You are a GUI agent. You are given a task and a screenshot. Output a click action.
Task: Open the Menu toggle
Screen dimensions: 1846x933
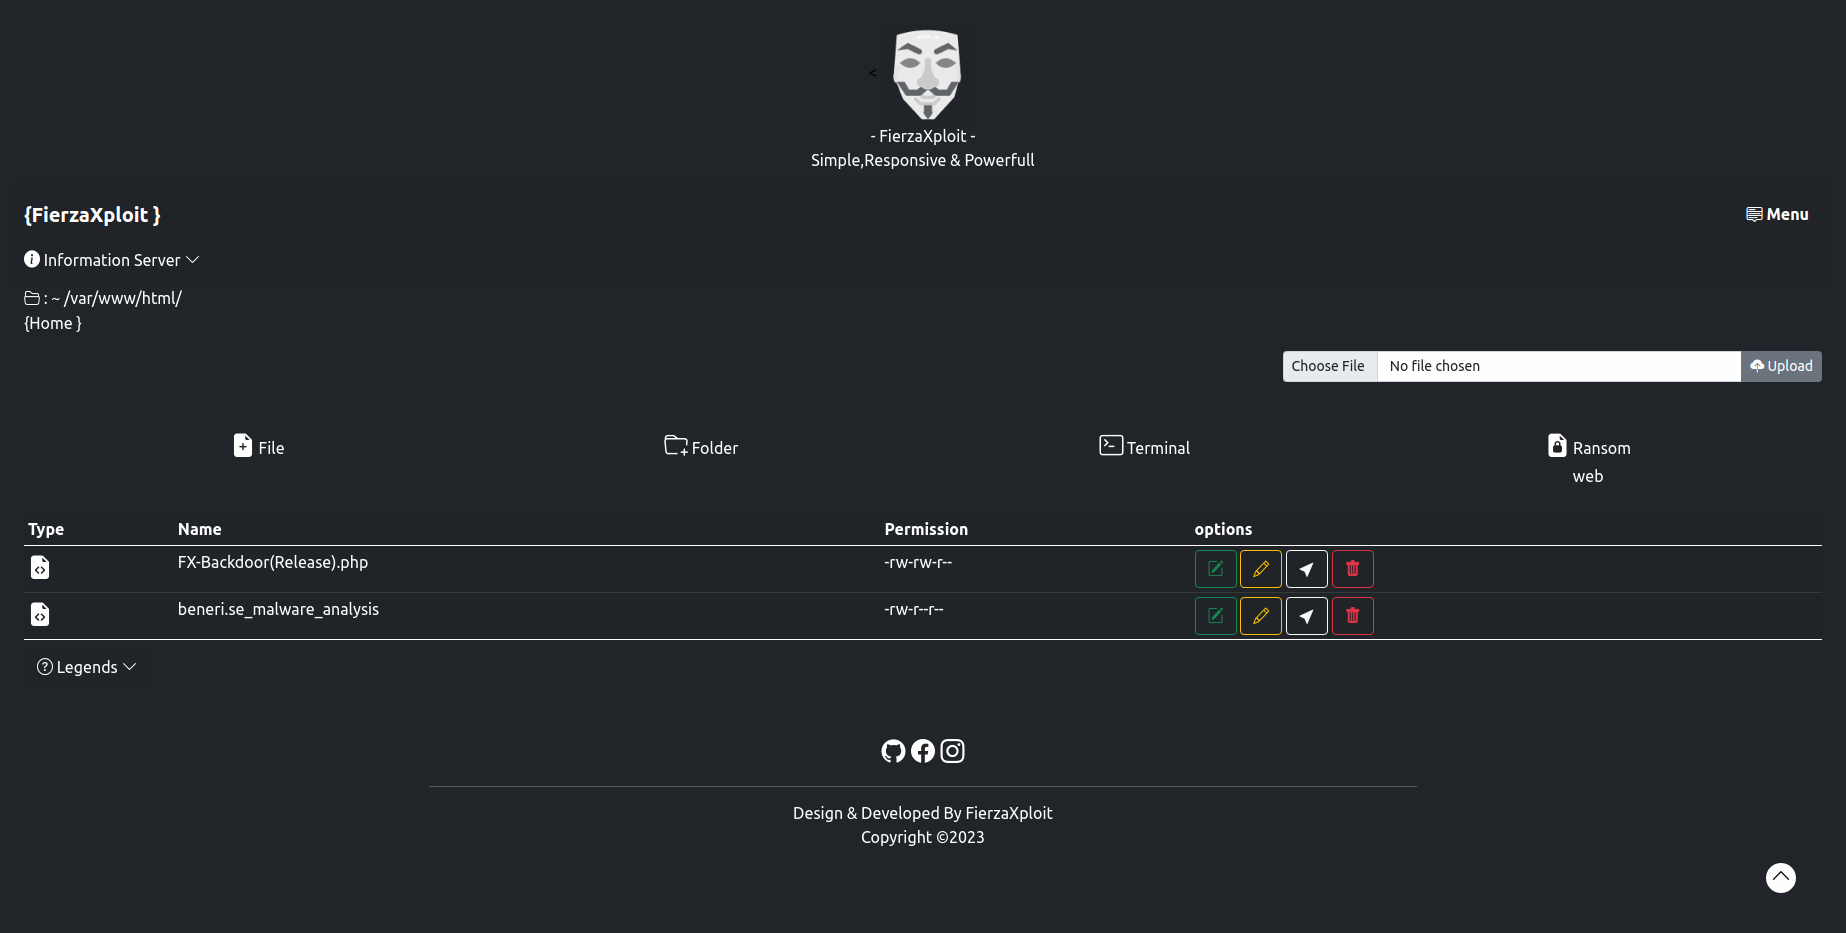[x=1777, y=214]
